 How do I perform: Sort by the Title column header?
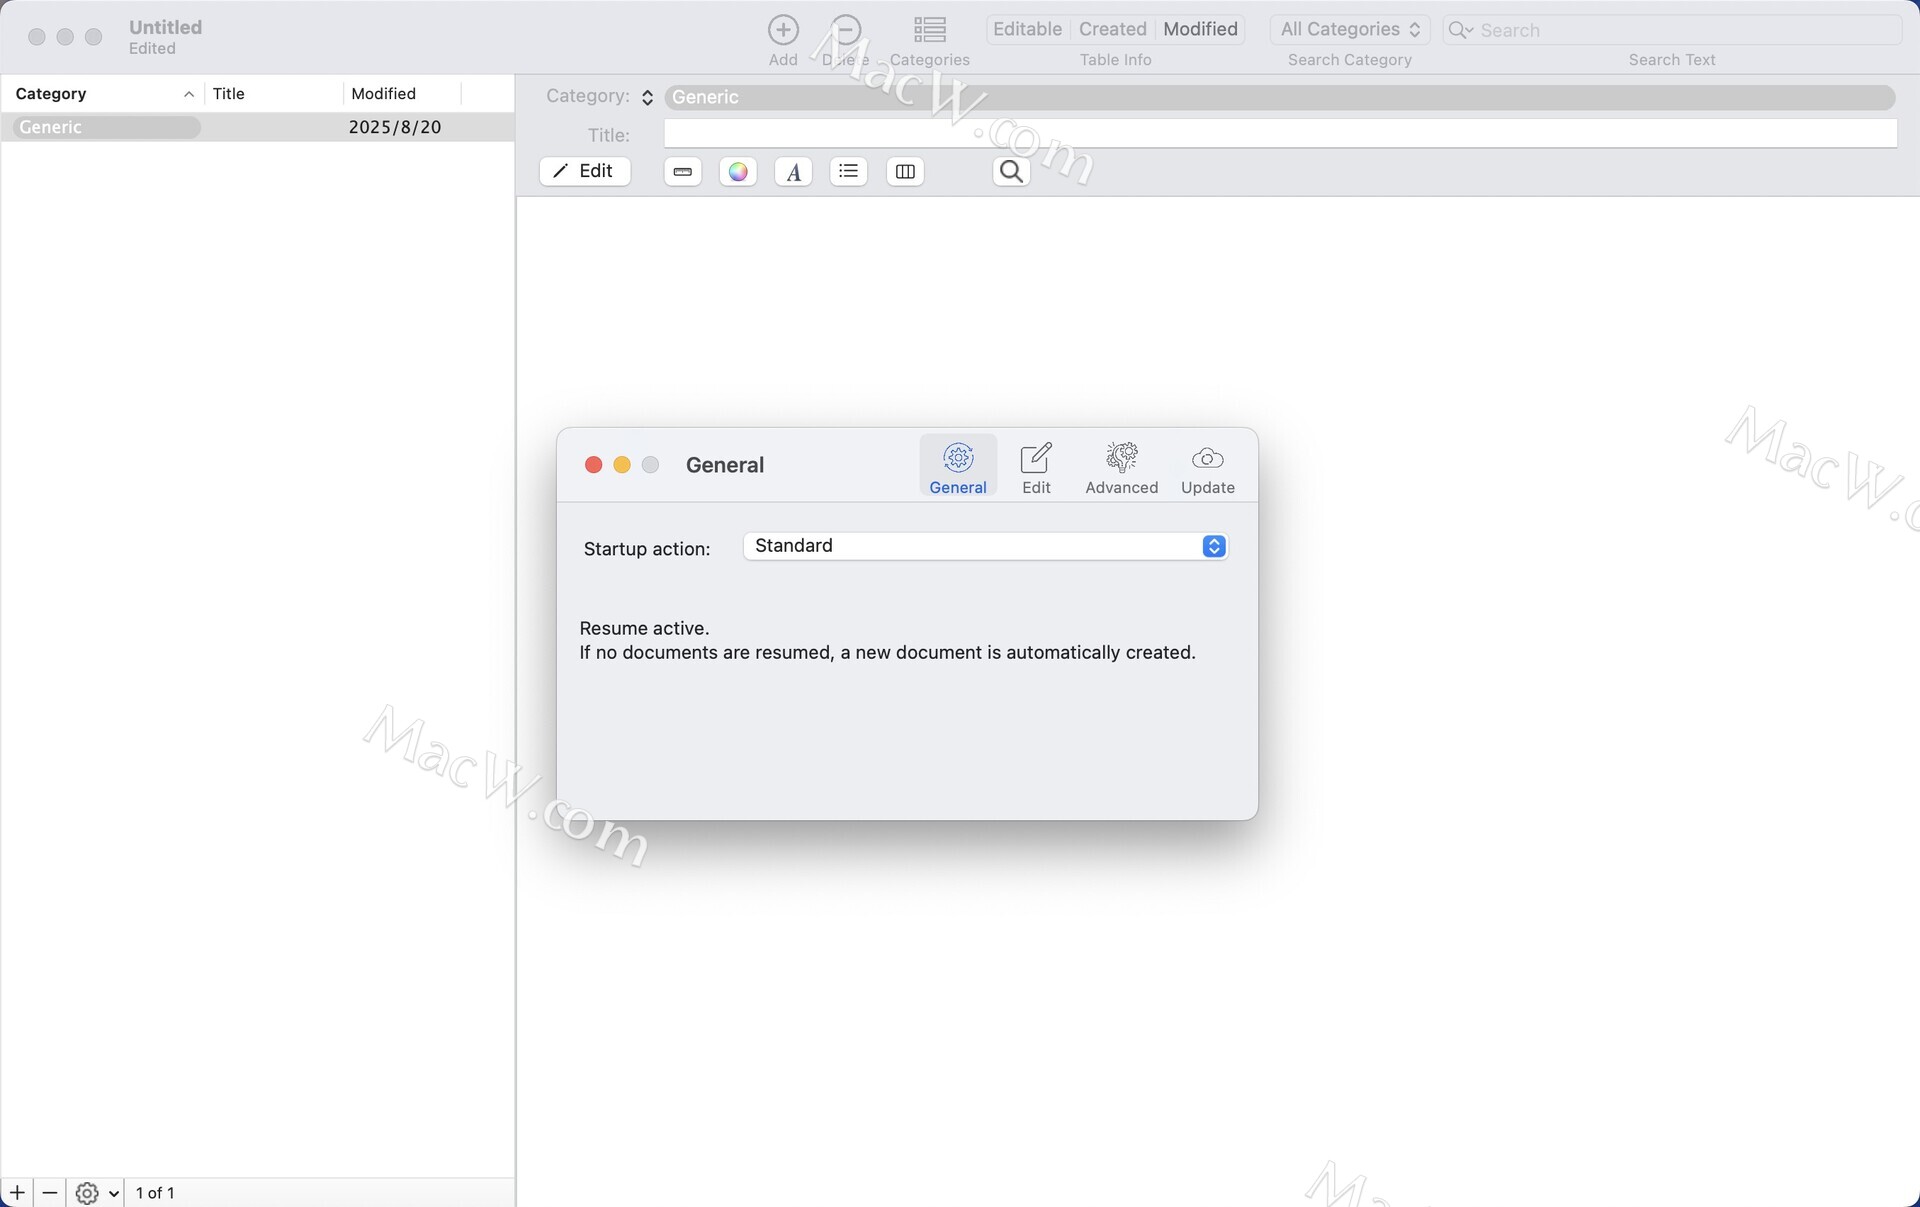274,94
